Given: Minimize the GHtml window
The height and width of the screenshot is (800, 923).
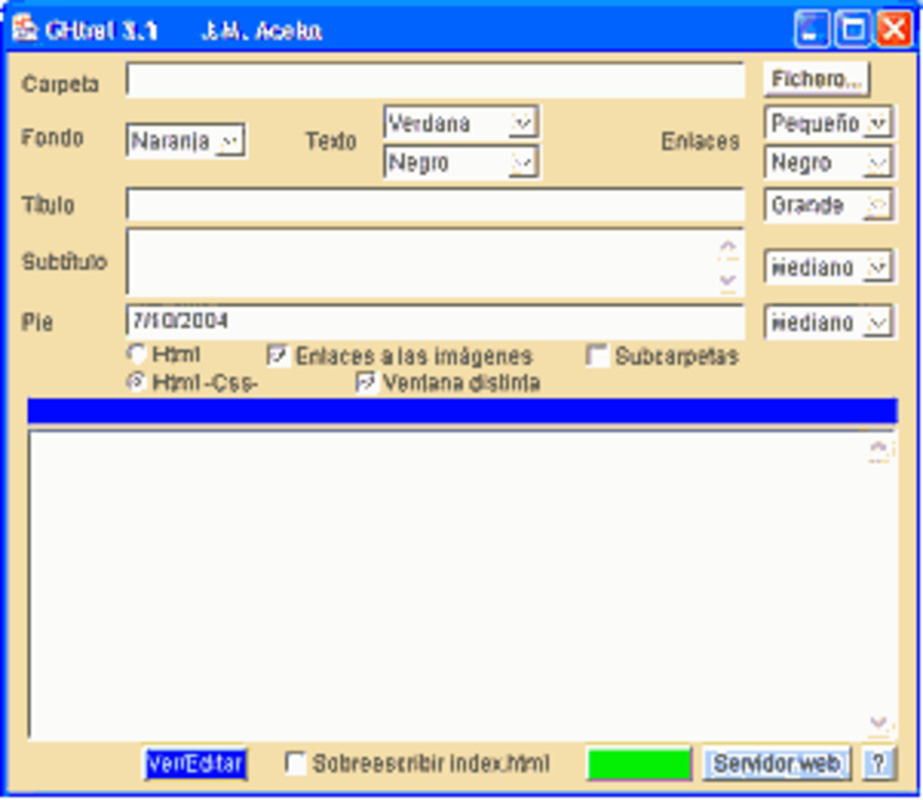Looking at the screenshot, I should point(811,28).
